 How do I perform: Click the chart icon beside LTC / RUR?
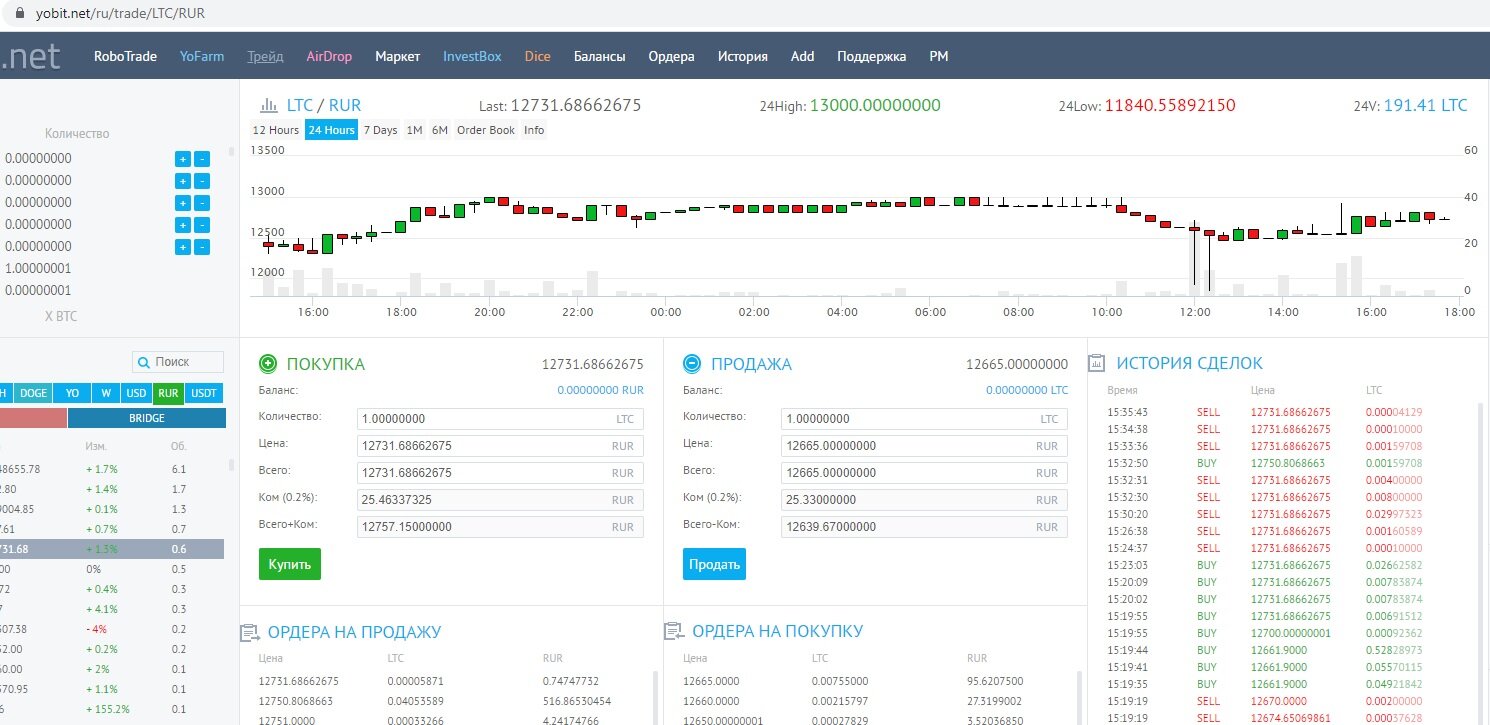(268, 105)
